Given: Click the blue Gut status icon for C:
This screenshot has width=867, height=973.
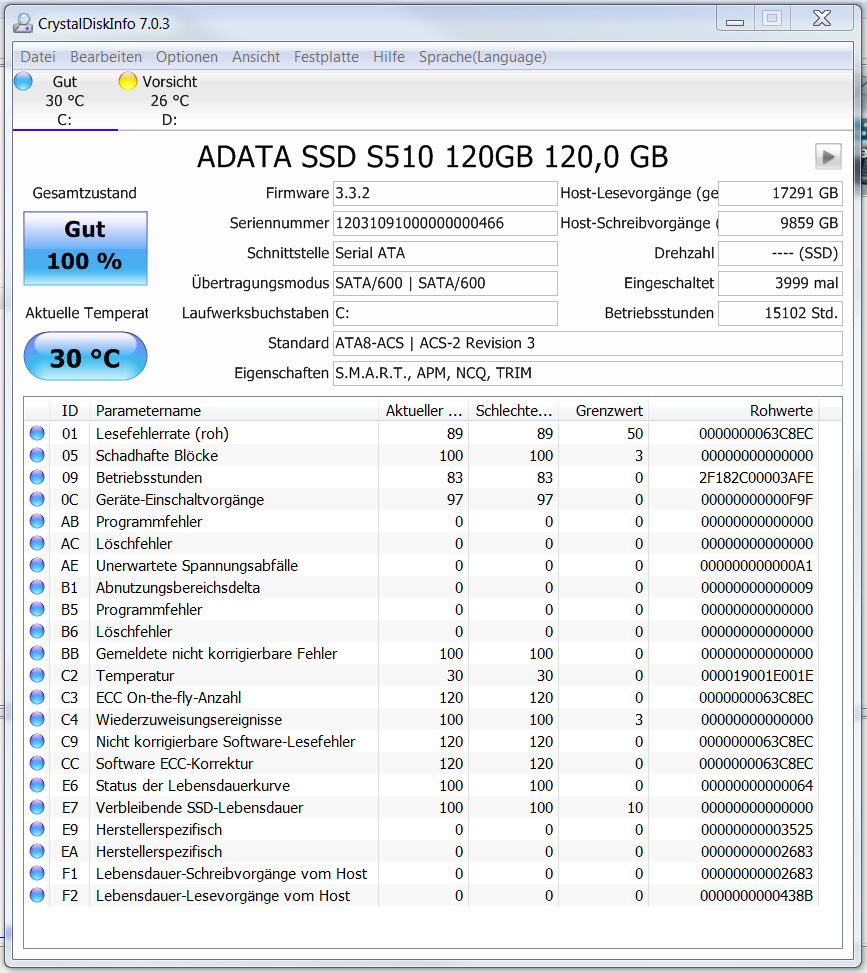Looking at the screenshot, I should pos(24,81).
